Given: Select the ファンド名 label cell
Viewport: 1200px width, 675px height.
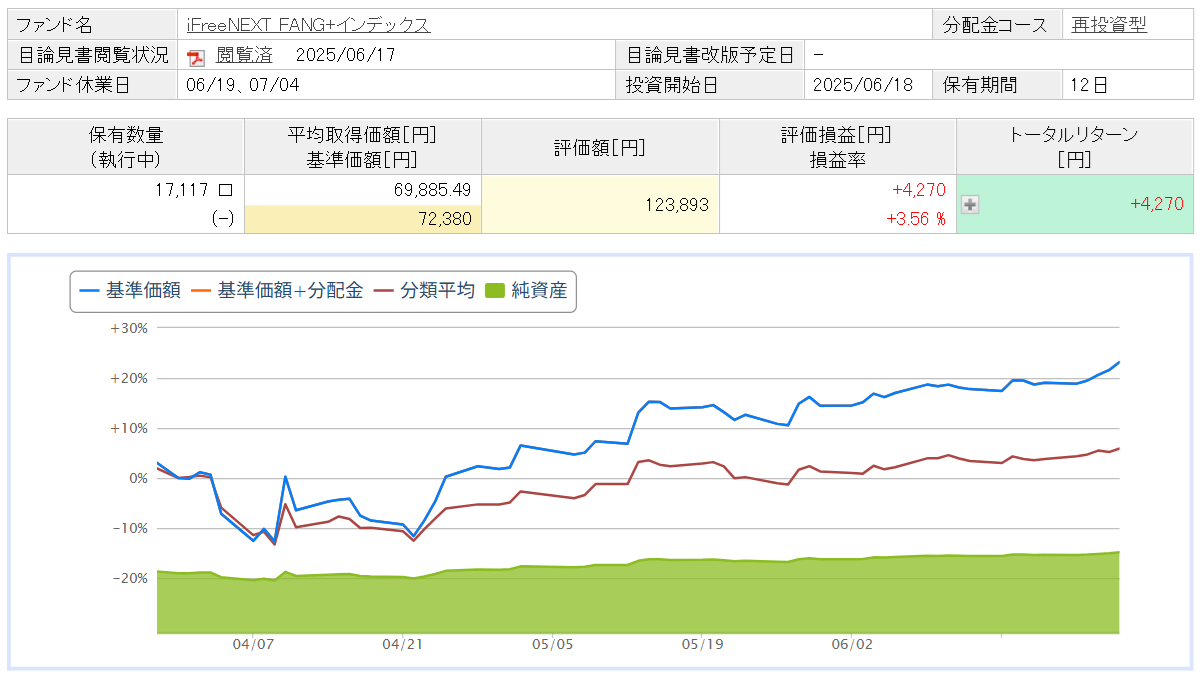Looking at the screenshot, I should [93, 26].
